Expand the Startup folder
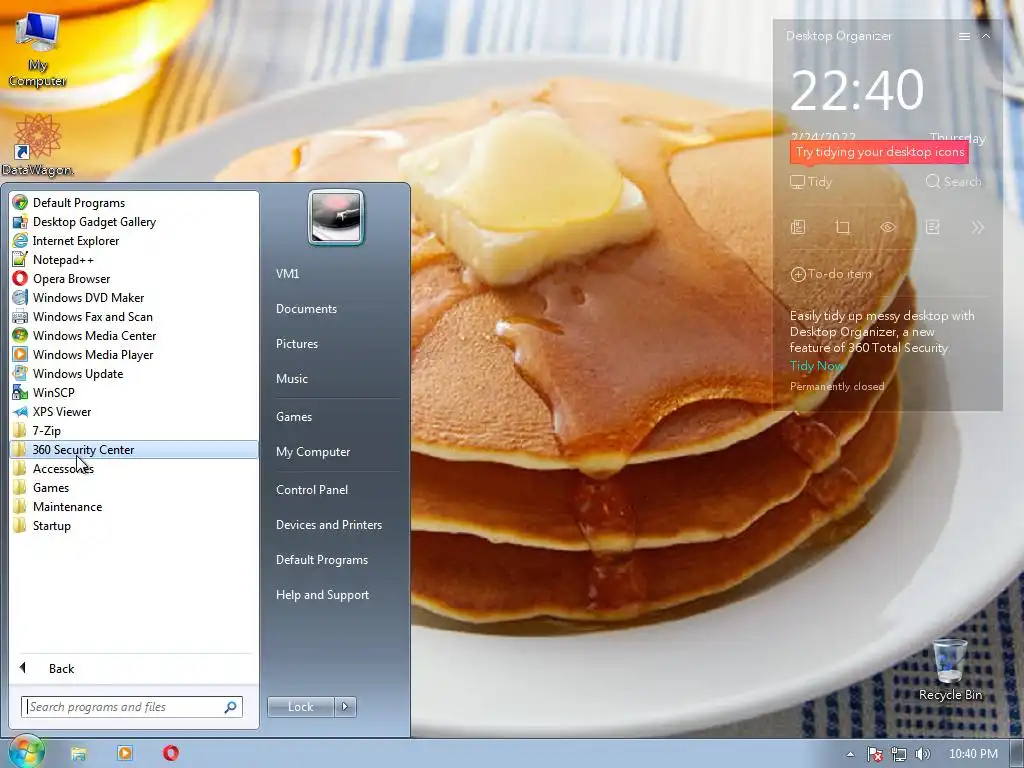This screenshot has height=768, width=1024. click(x=134, y=525)
